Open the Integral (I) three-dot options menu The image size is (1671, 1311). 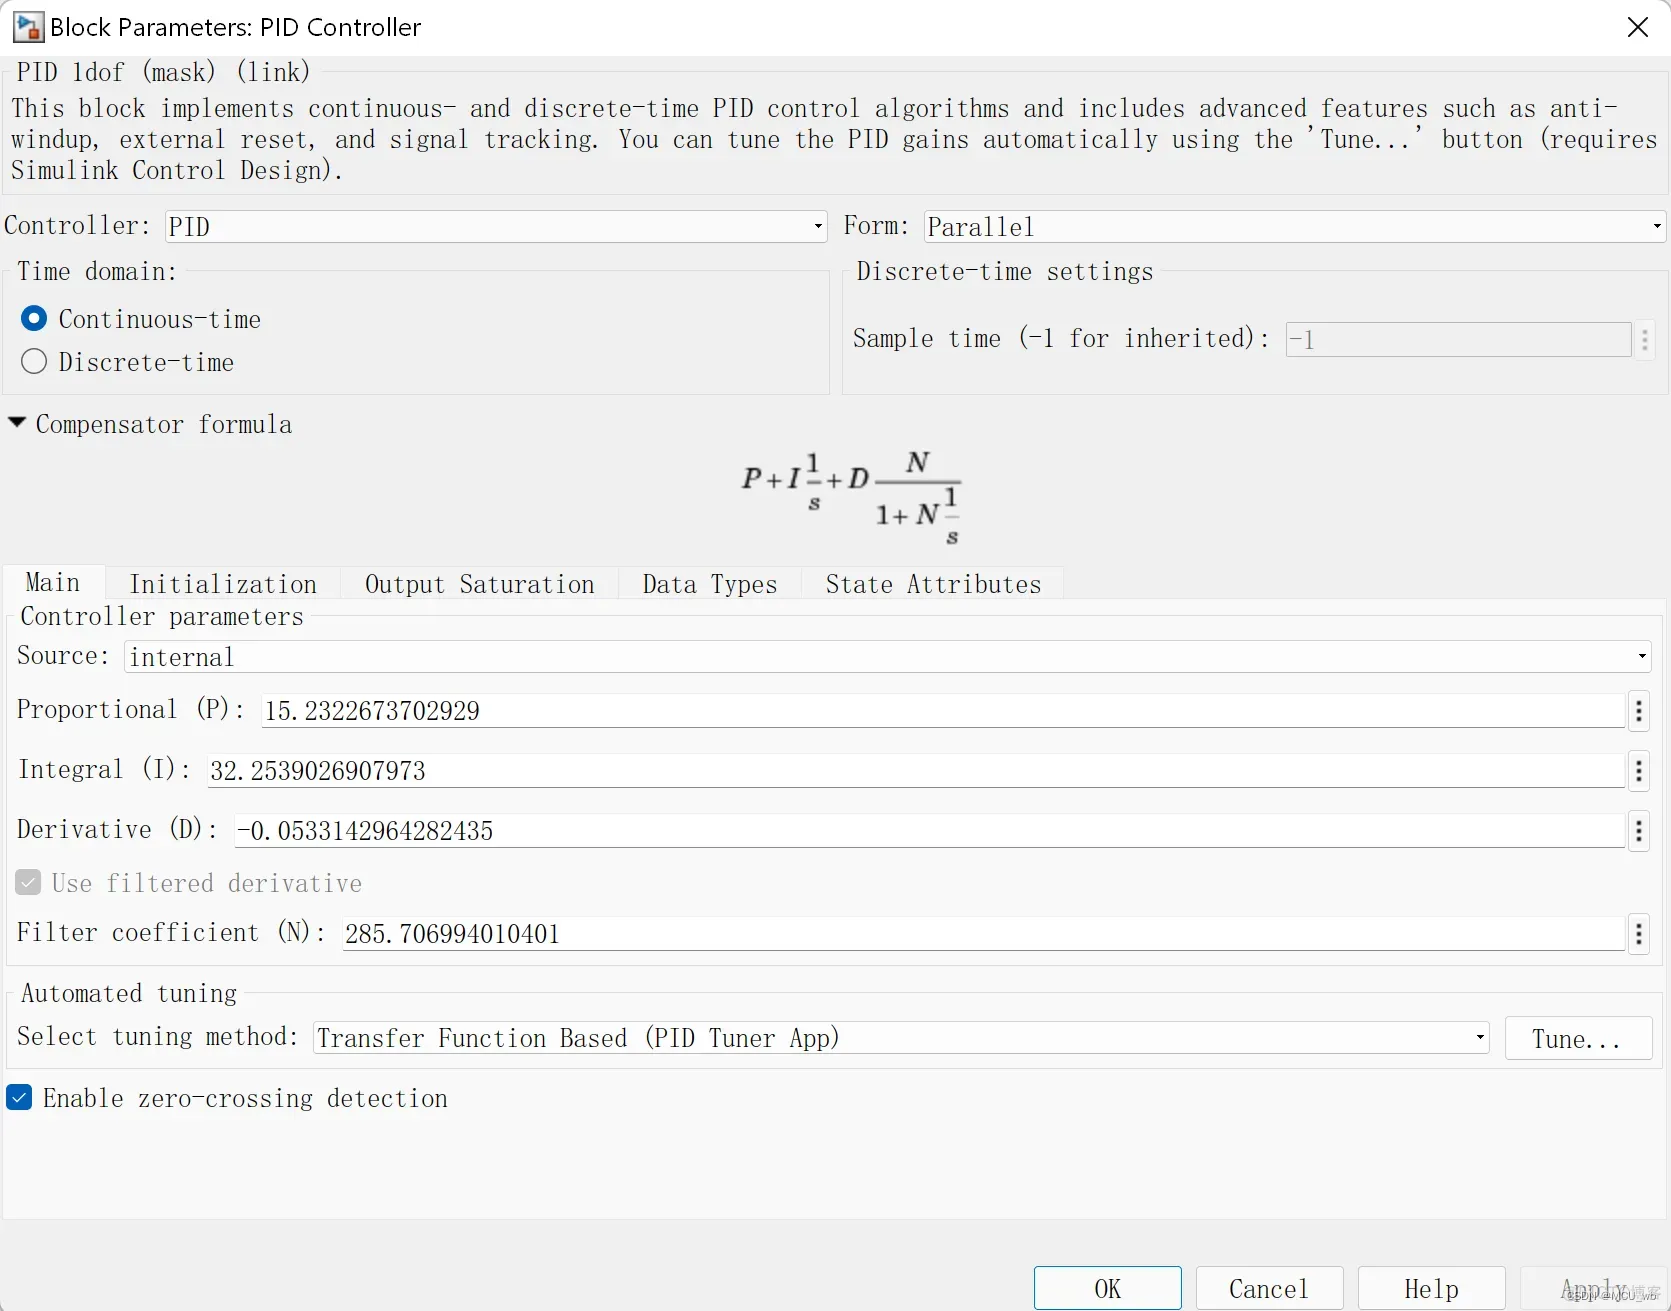pos(1638,771)
